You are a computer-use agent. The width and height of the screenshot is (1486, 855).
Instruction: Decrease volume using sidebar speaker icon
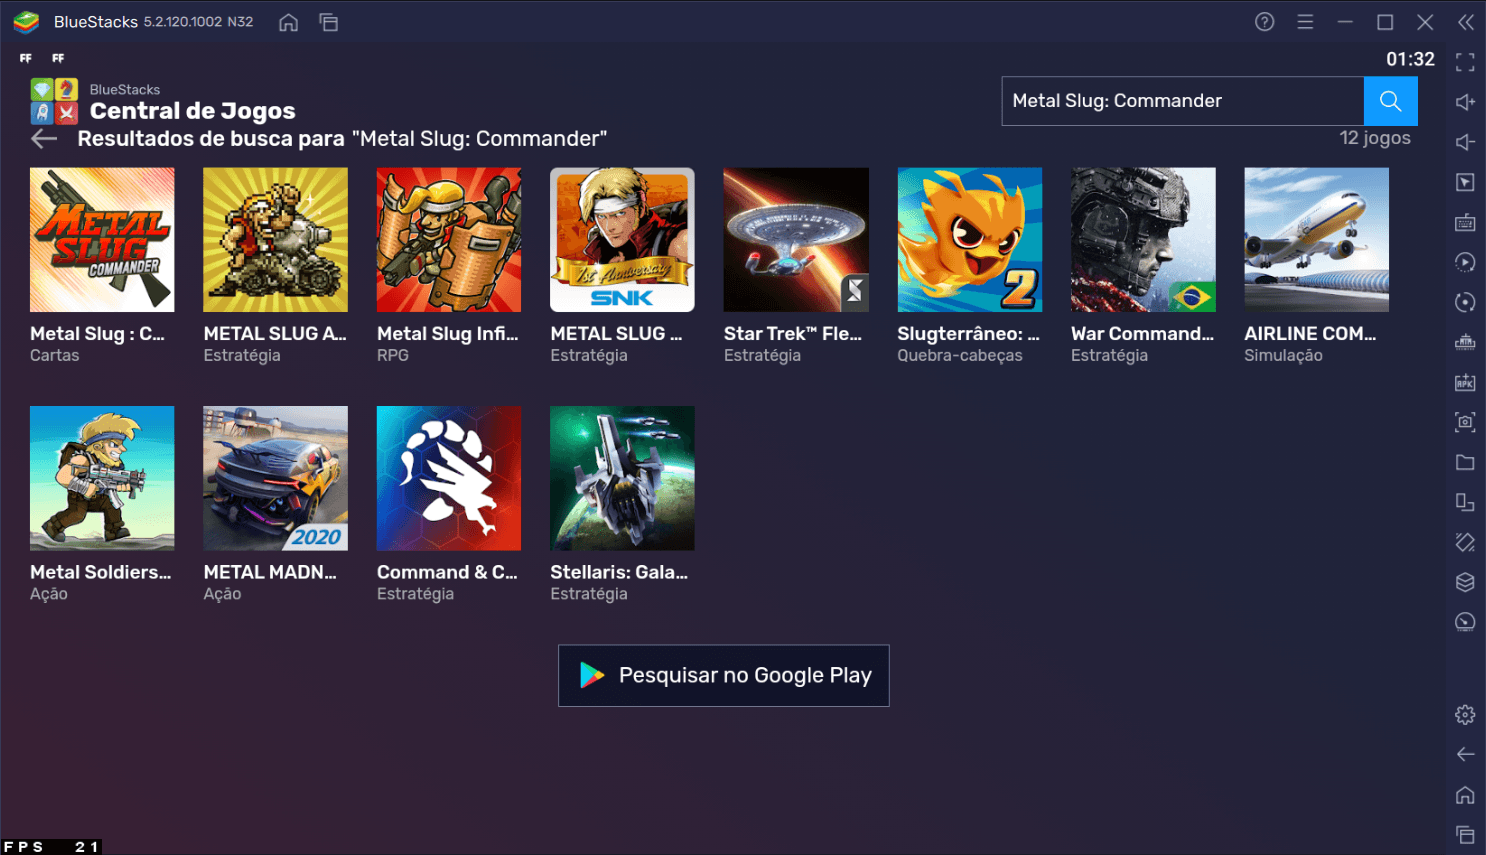click(1465, 142)
